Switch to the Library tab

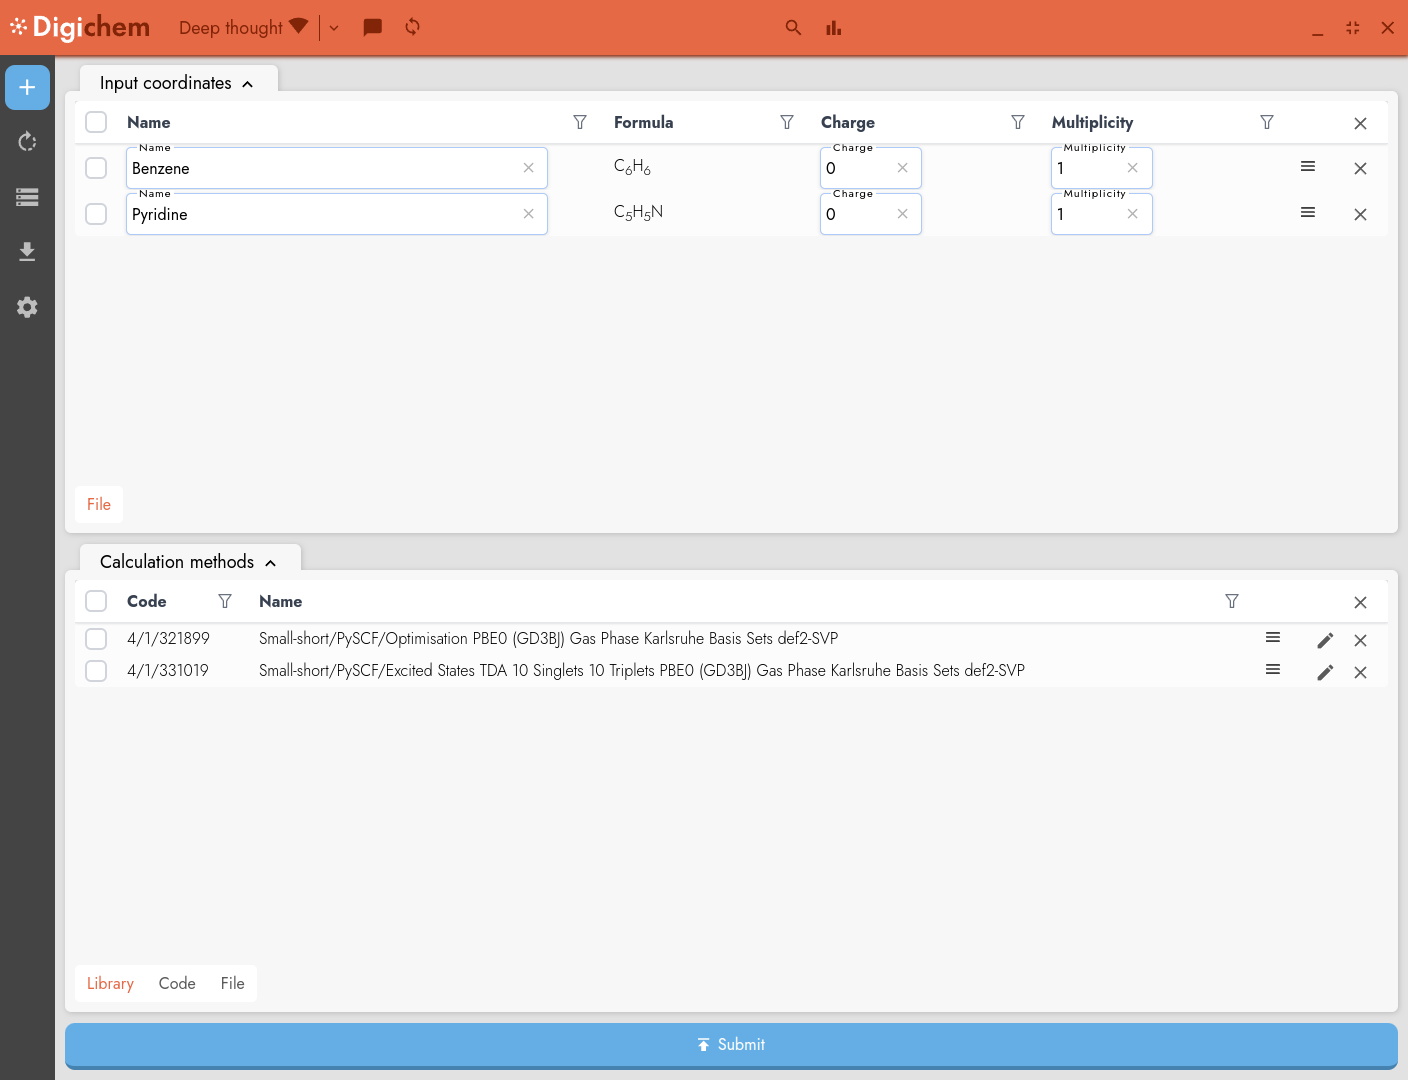point(110,983)
